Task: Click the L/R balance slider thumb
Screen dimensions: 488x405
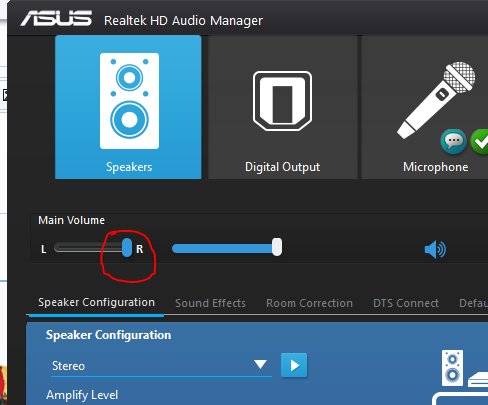Action: 127,248
